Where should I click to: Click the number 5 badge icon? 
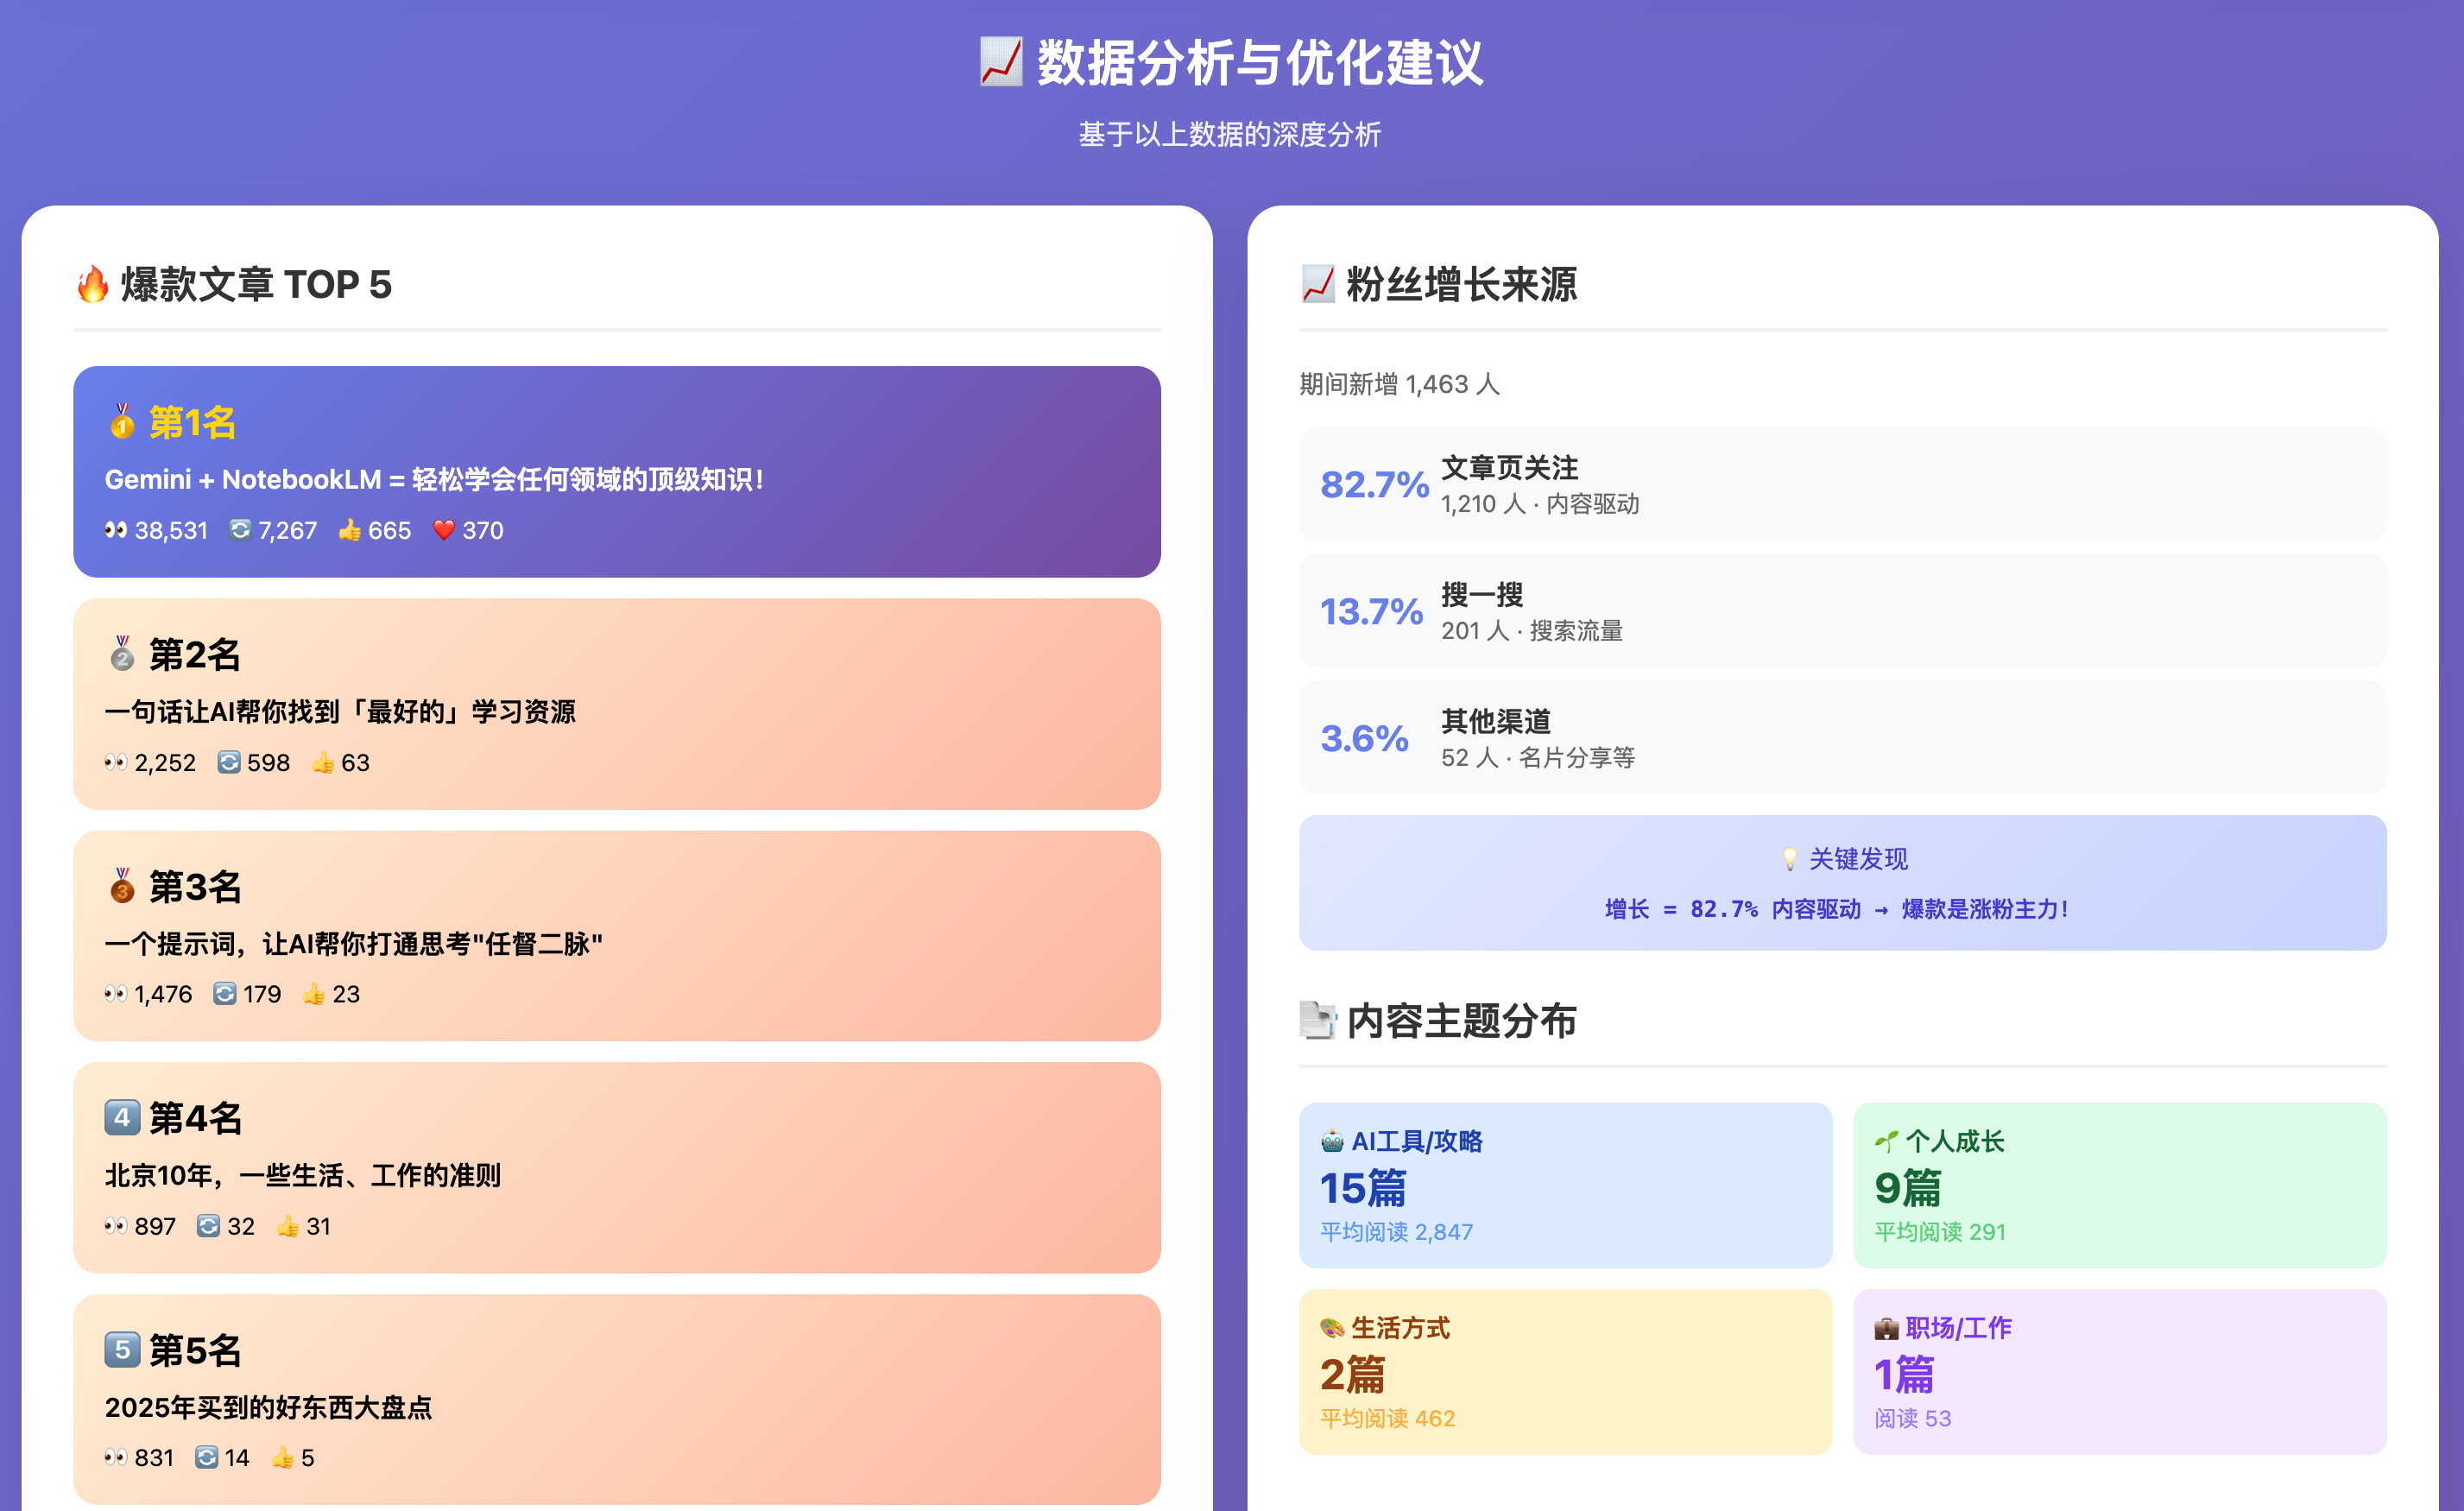click(122, 1349)
